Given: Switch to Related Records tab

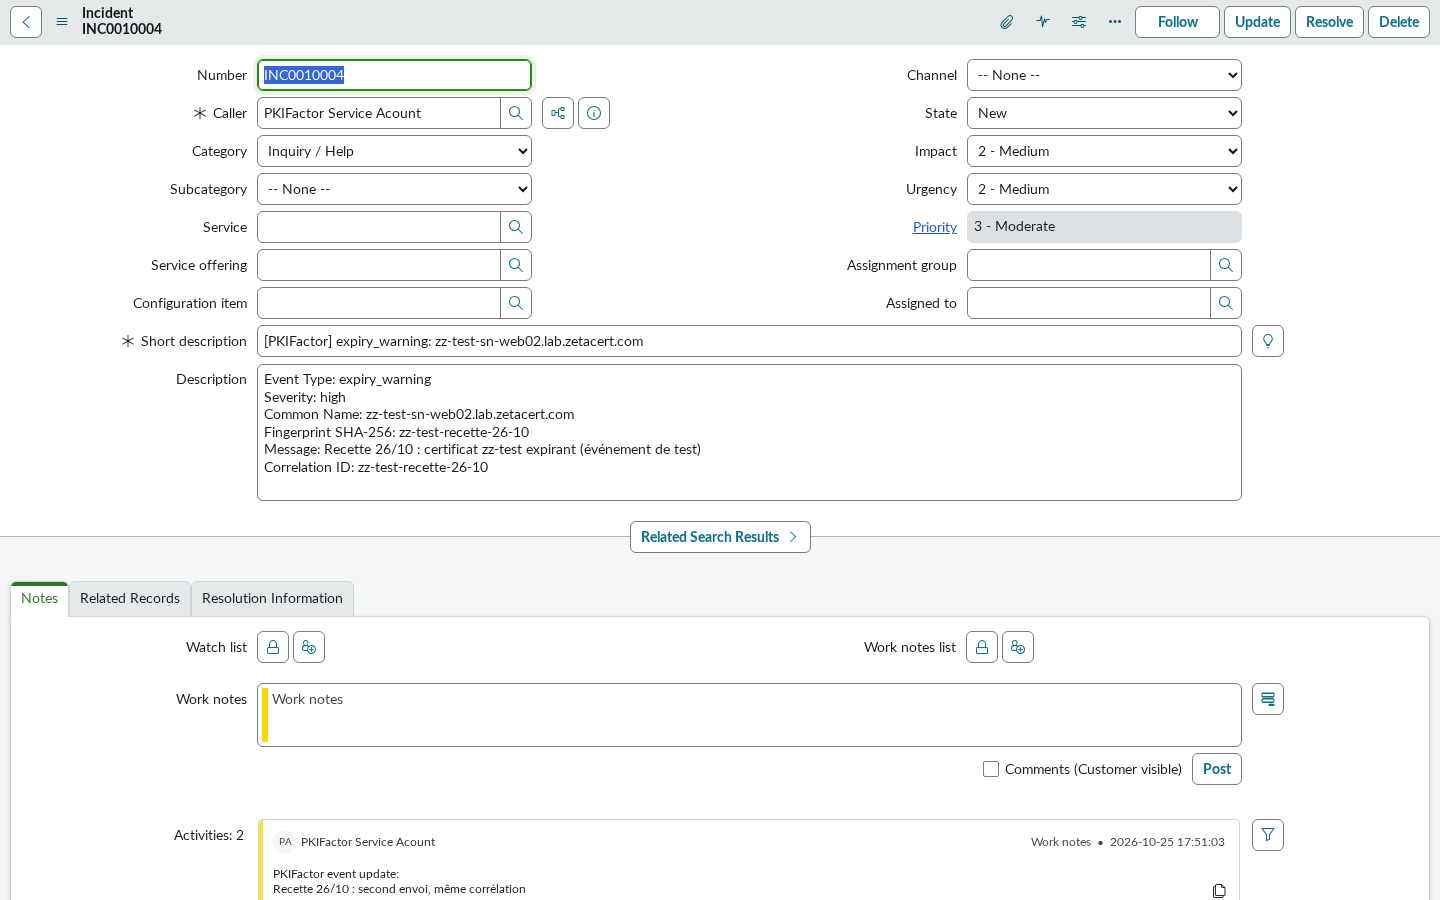Looking at the screenshot, I should point(130,598).
